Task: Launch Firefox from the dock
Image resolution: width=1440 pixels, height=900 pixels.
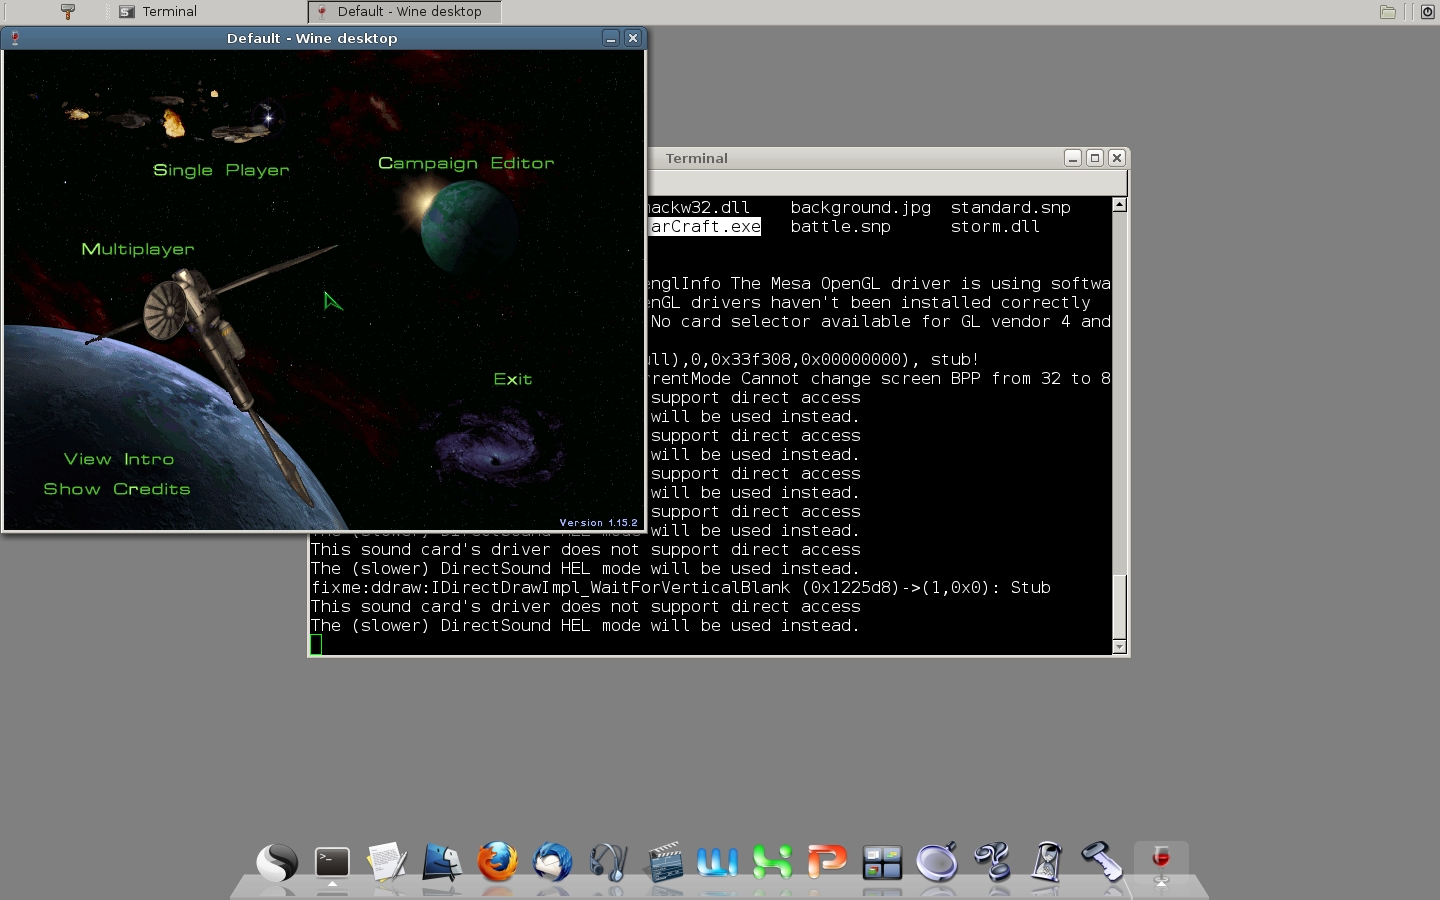Action: 497,862
